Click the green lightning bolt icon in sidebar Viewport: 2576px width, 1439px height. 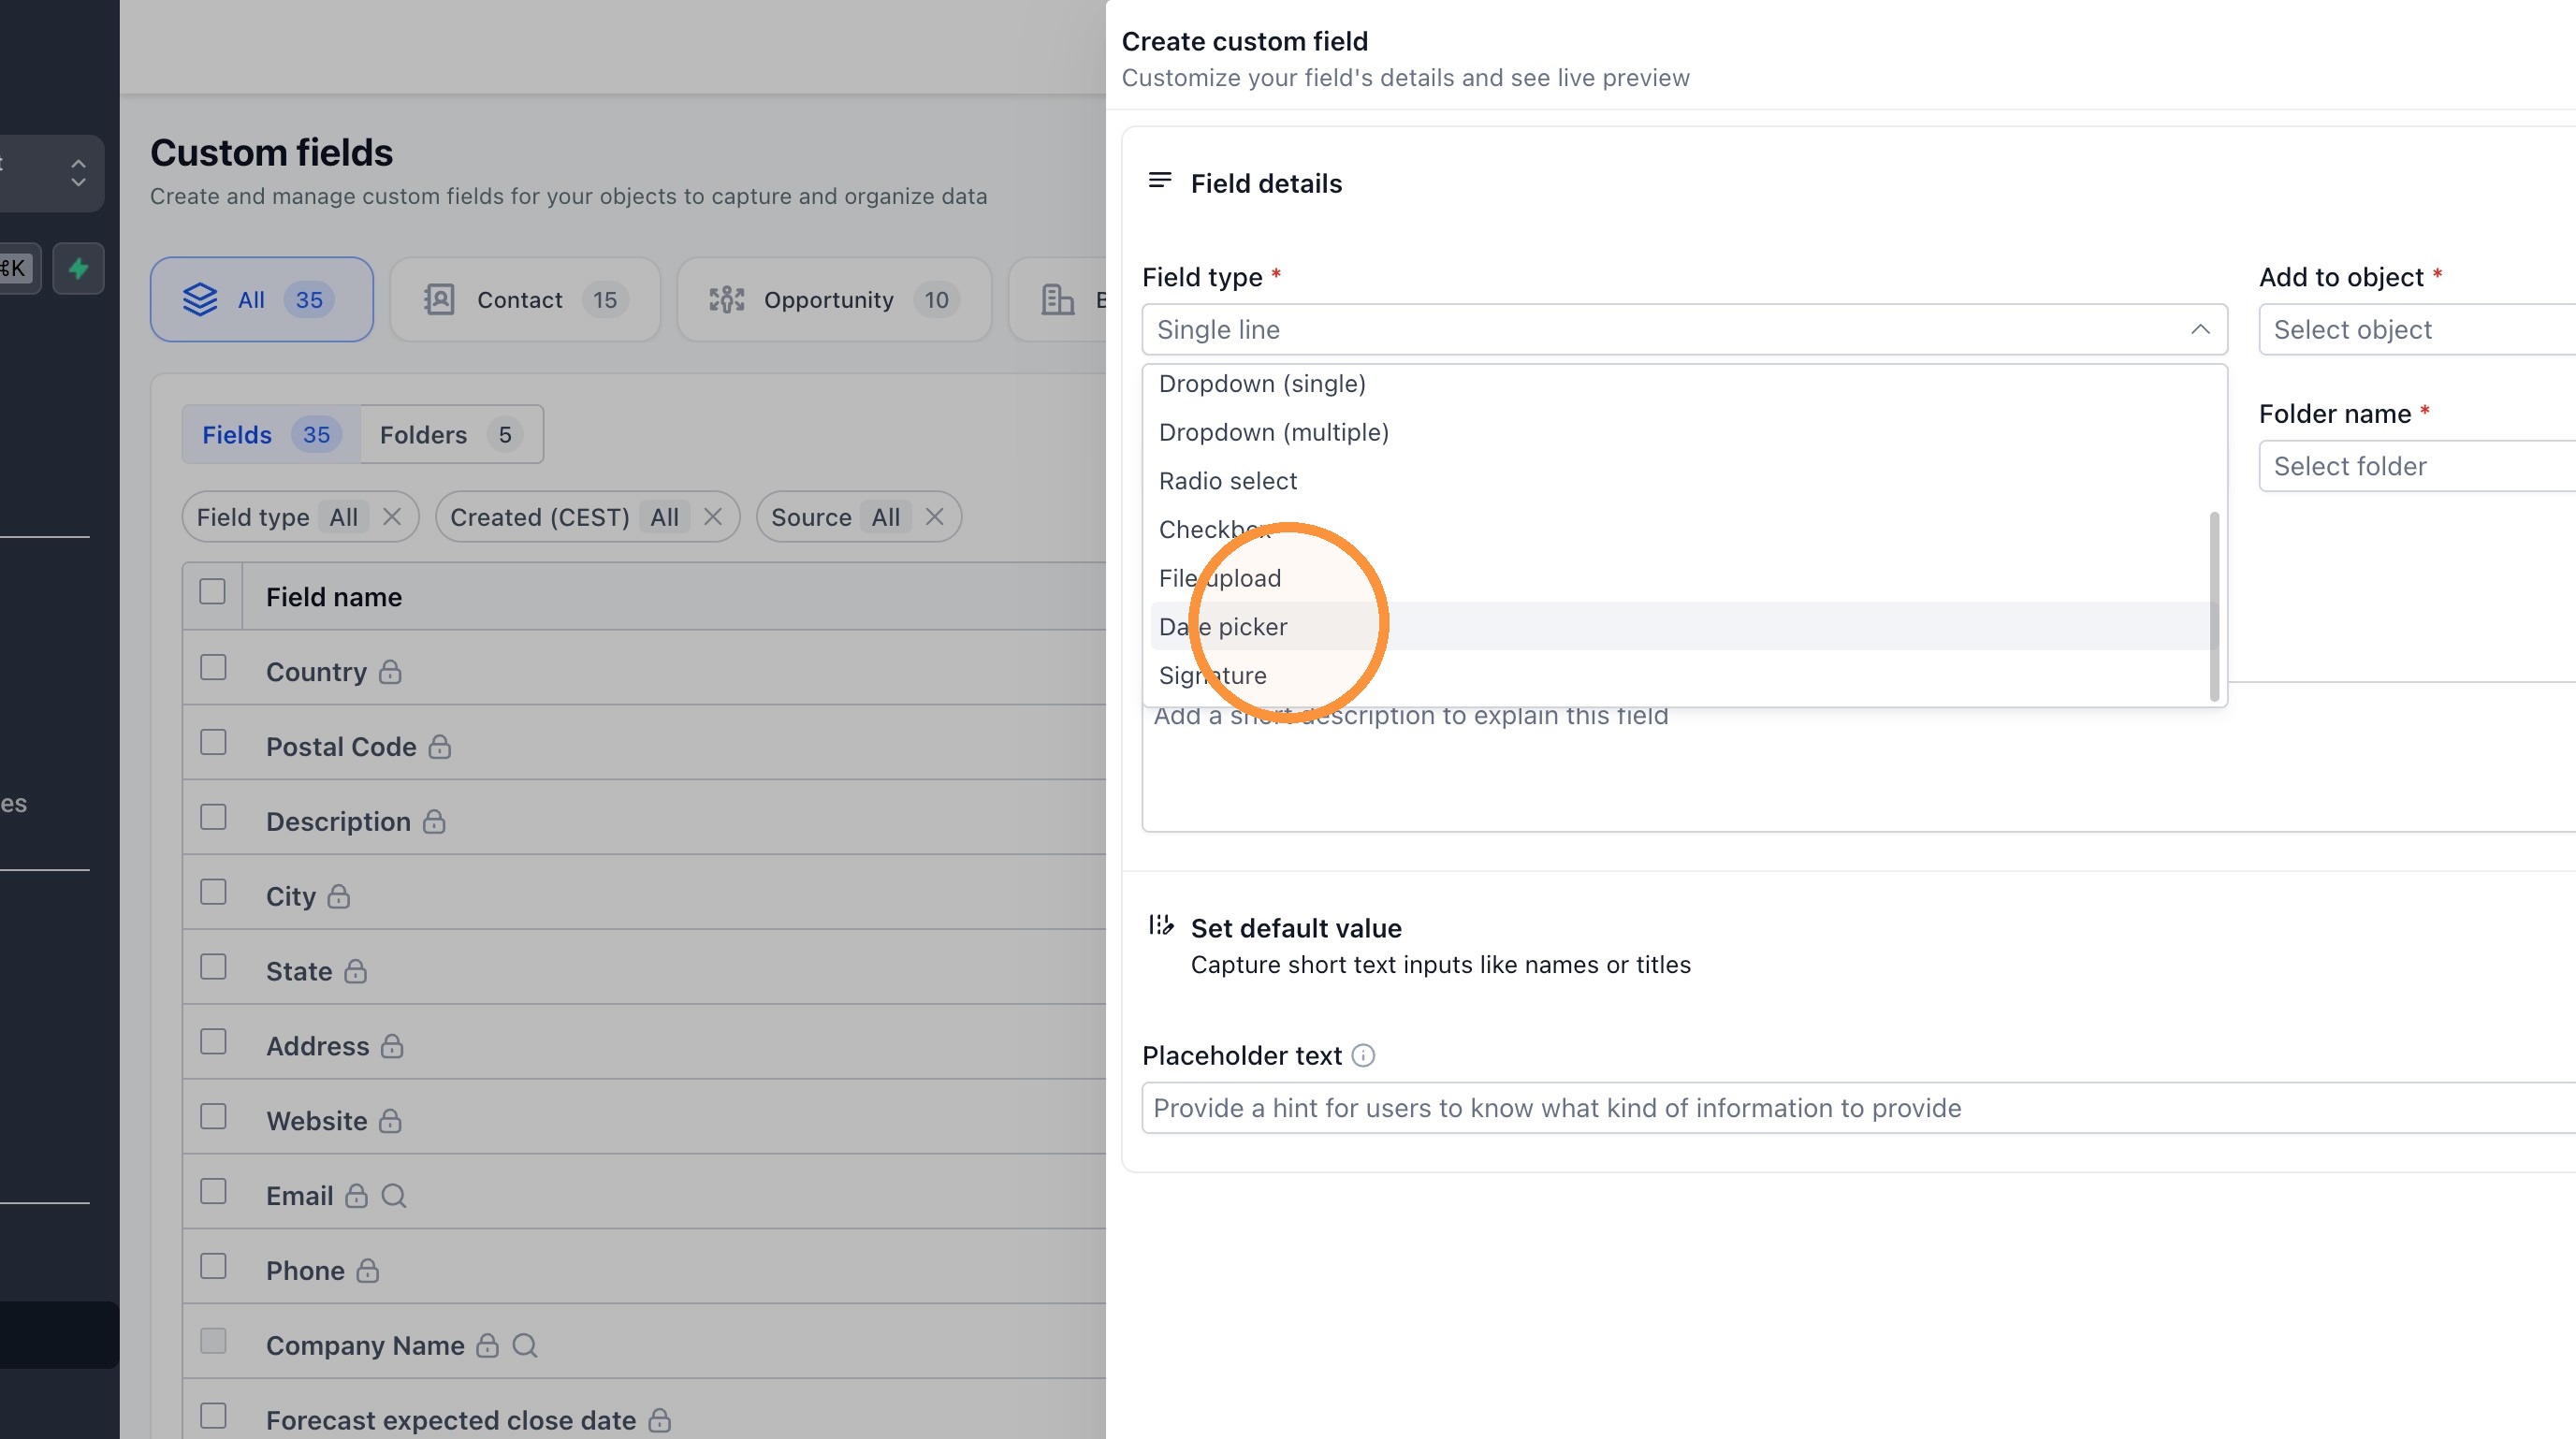tap(78, 268)
